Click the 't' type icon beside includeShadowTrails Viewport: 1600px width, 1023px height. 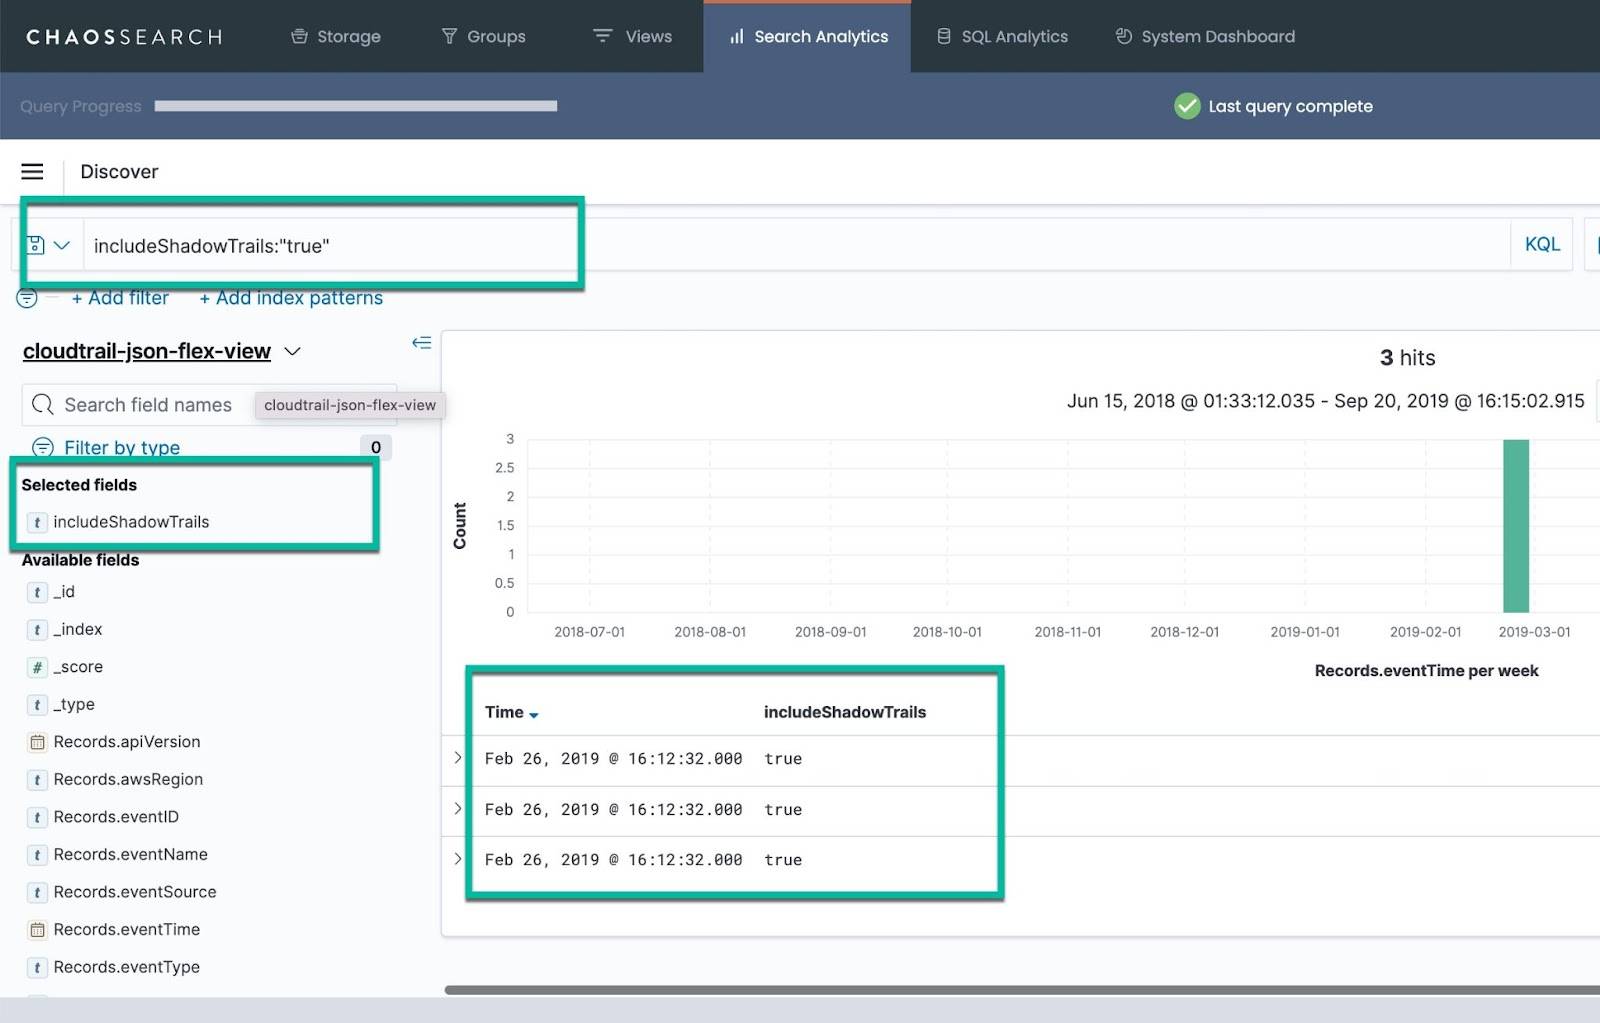coord(37,521)
